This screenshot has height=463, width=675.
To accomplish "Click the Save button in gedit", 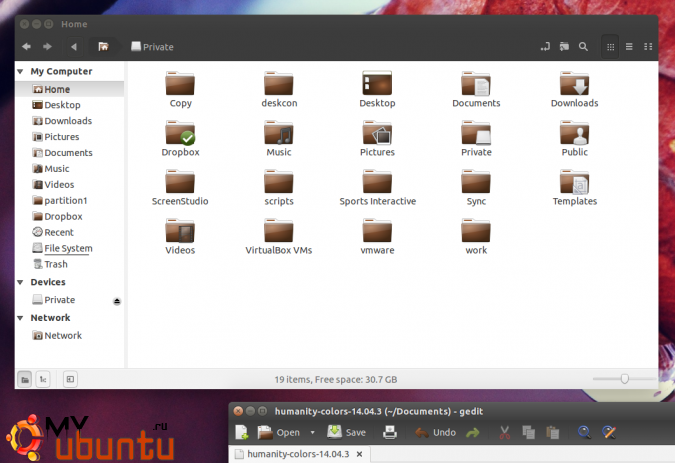I will pos(346,433).
